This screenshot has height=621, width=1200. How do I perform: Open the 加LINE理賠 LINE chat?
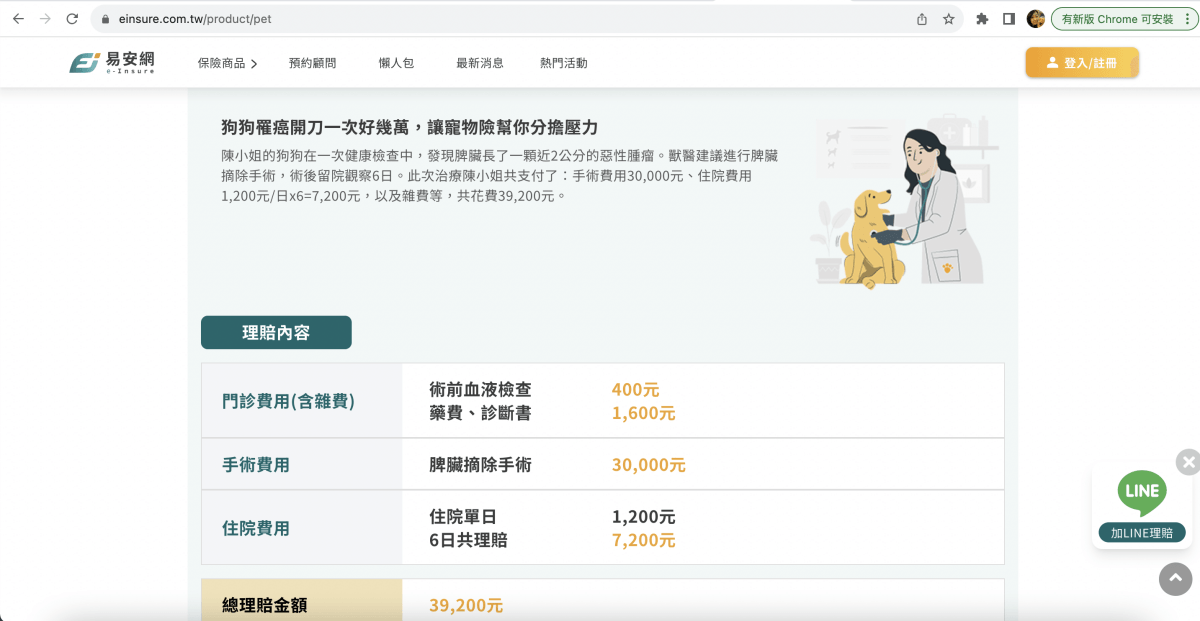click(x=1141, y=533)
